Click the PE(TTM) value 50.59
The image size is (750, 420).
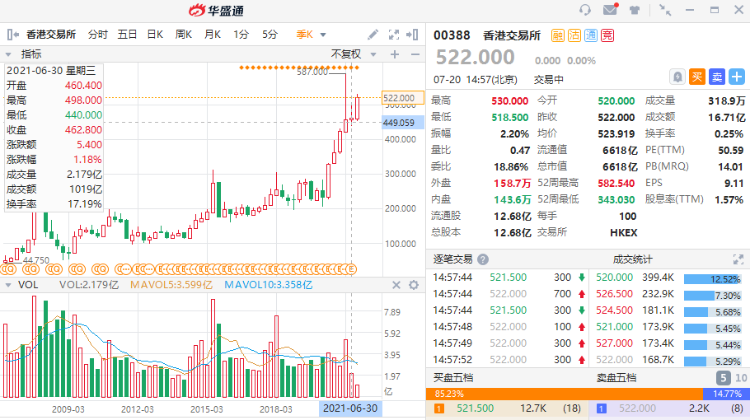[x=730, y=150]
